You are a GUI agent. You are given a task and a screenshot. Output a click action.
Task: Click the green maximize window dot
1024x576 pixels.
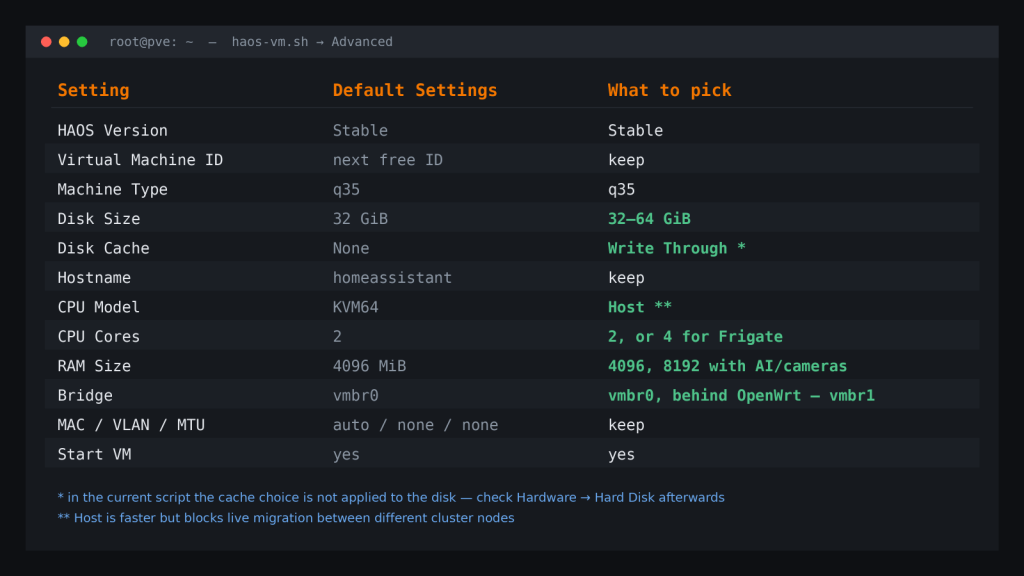82,42
